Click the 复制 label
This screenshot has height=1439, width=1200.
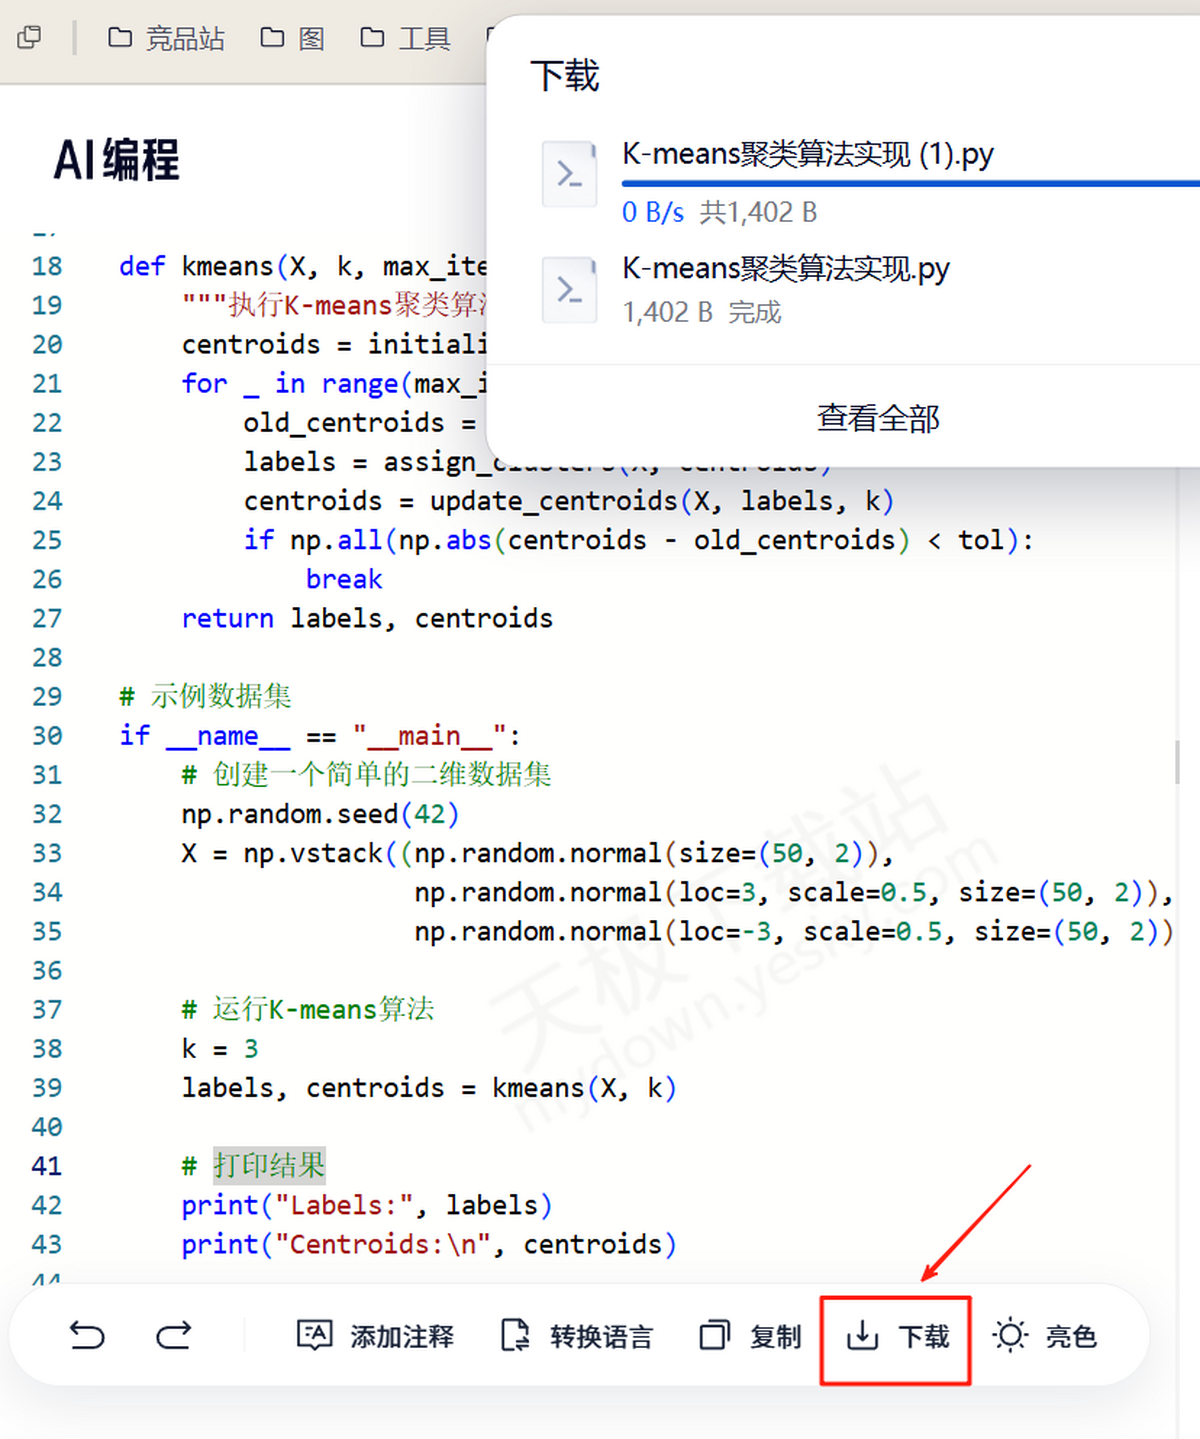tap(776, 1336)
